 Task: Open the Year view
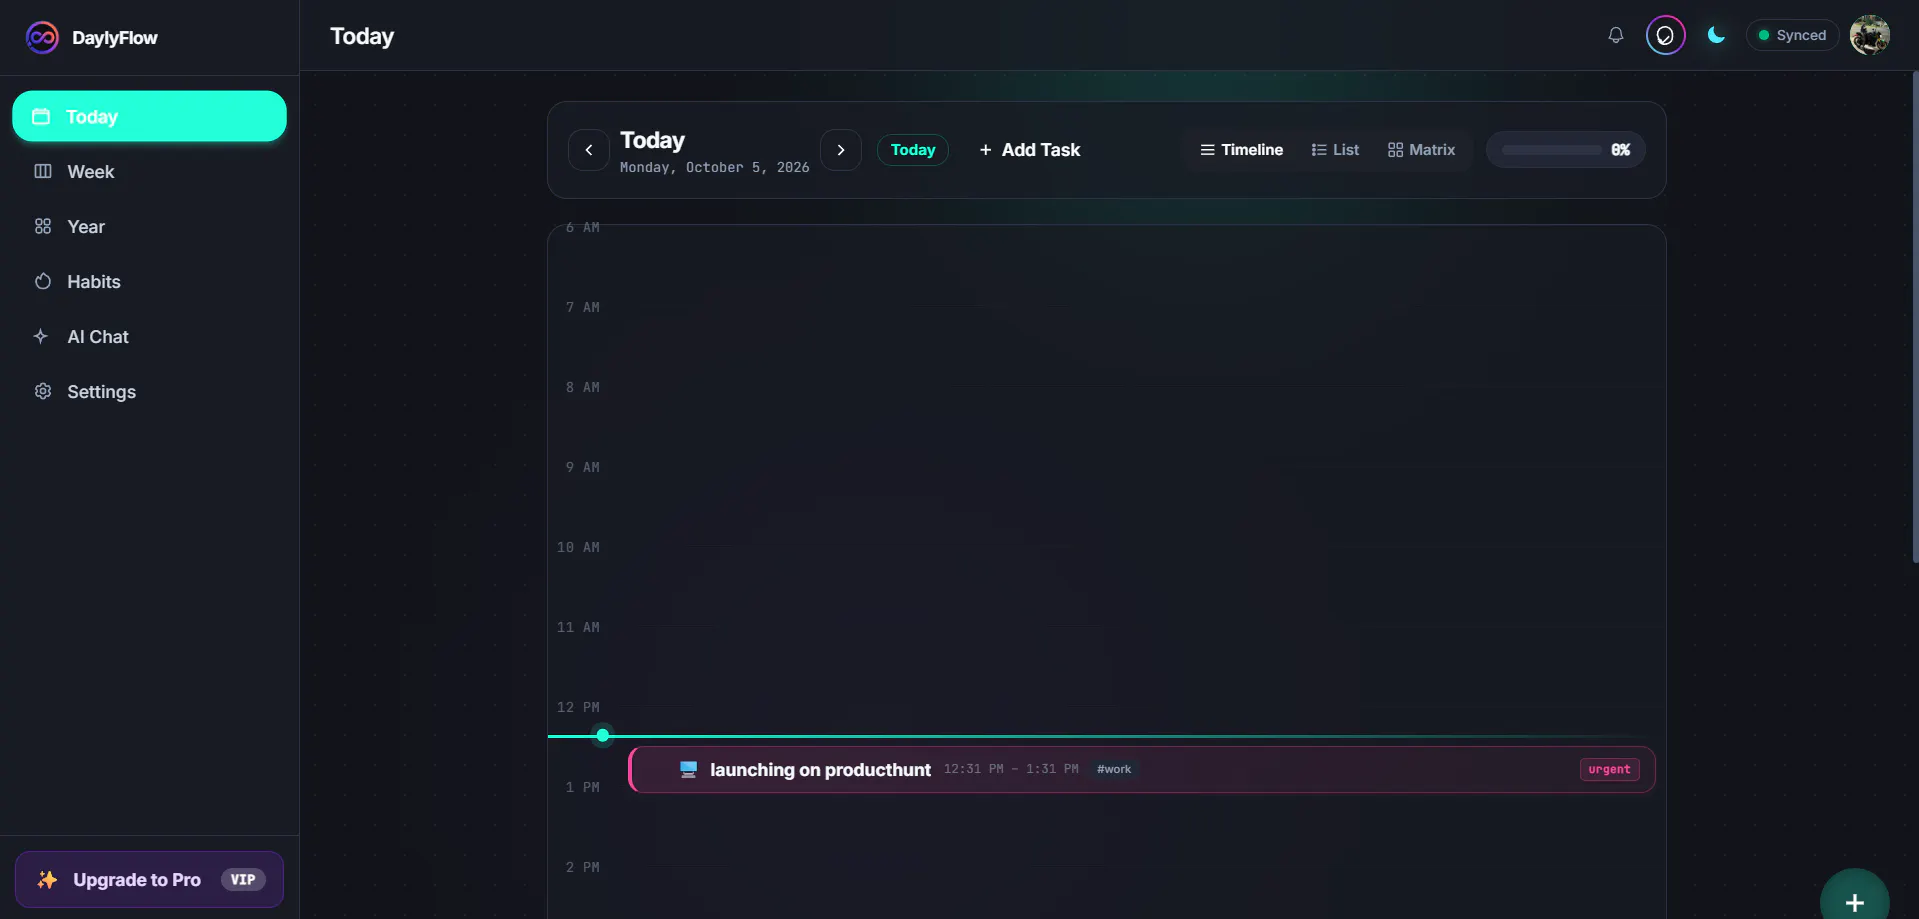click(149, 226)
